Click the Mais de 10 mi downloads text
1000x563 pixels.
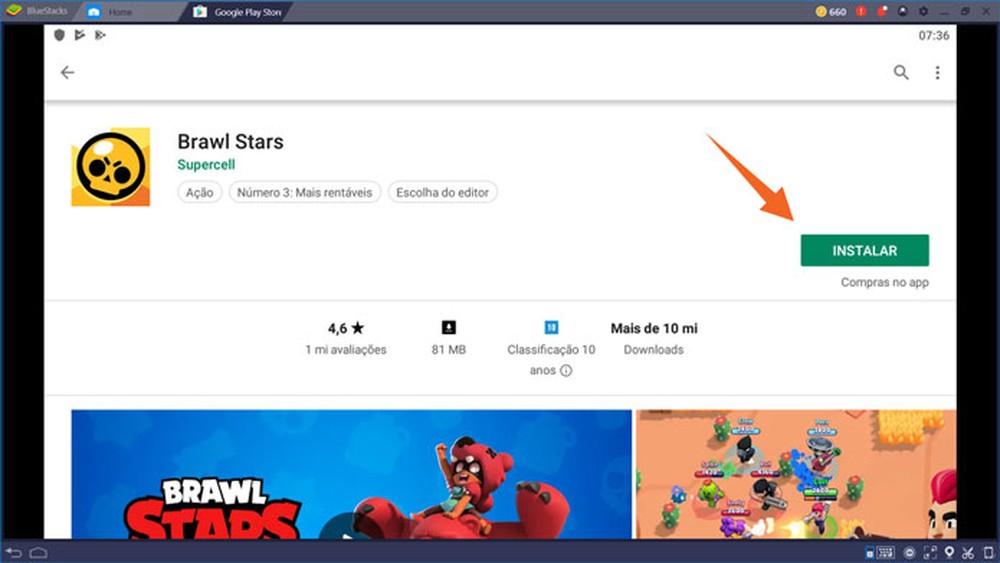(654, 328)
